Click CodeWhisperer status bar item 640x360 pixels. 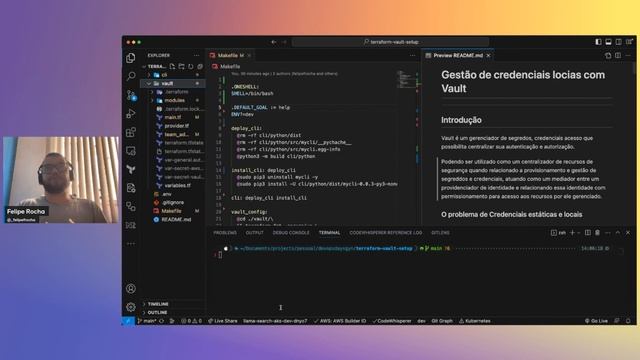click(x=392, y=321)
